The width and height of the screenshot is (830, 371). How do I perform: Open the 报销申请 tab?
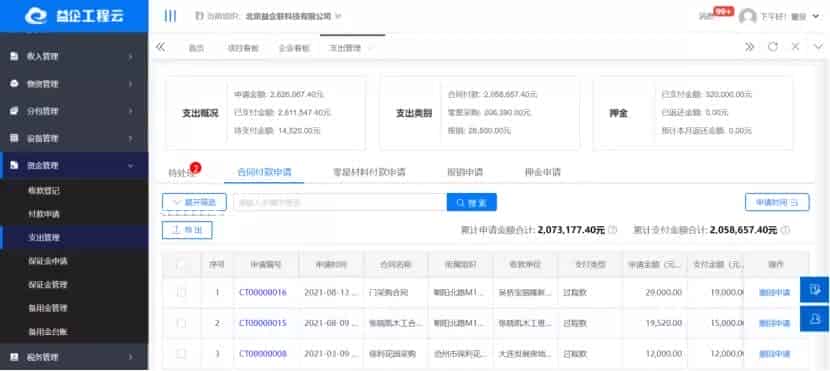click(465, 172)
